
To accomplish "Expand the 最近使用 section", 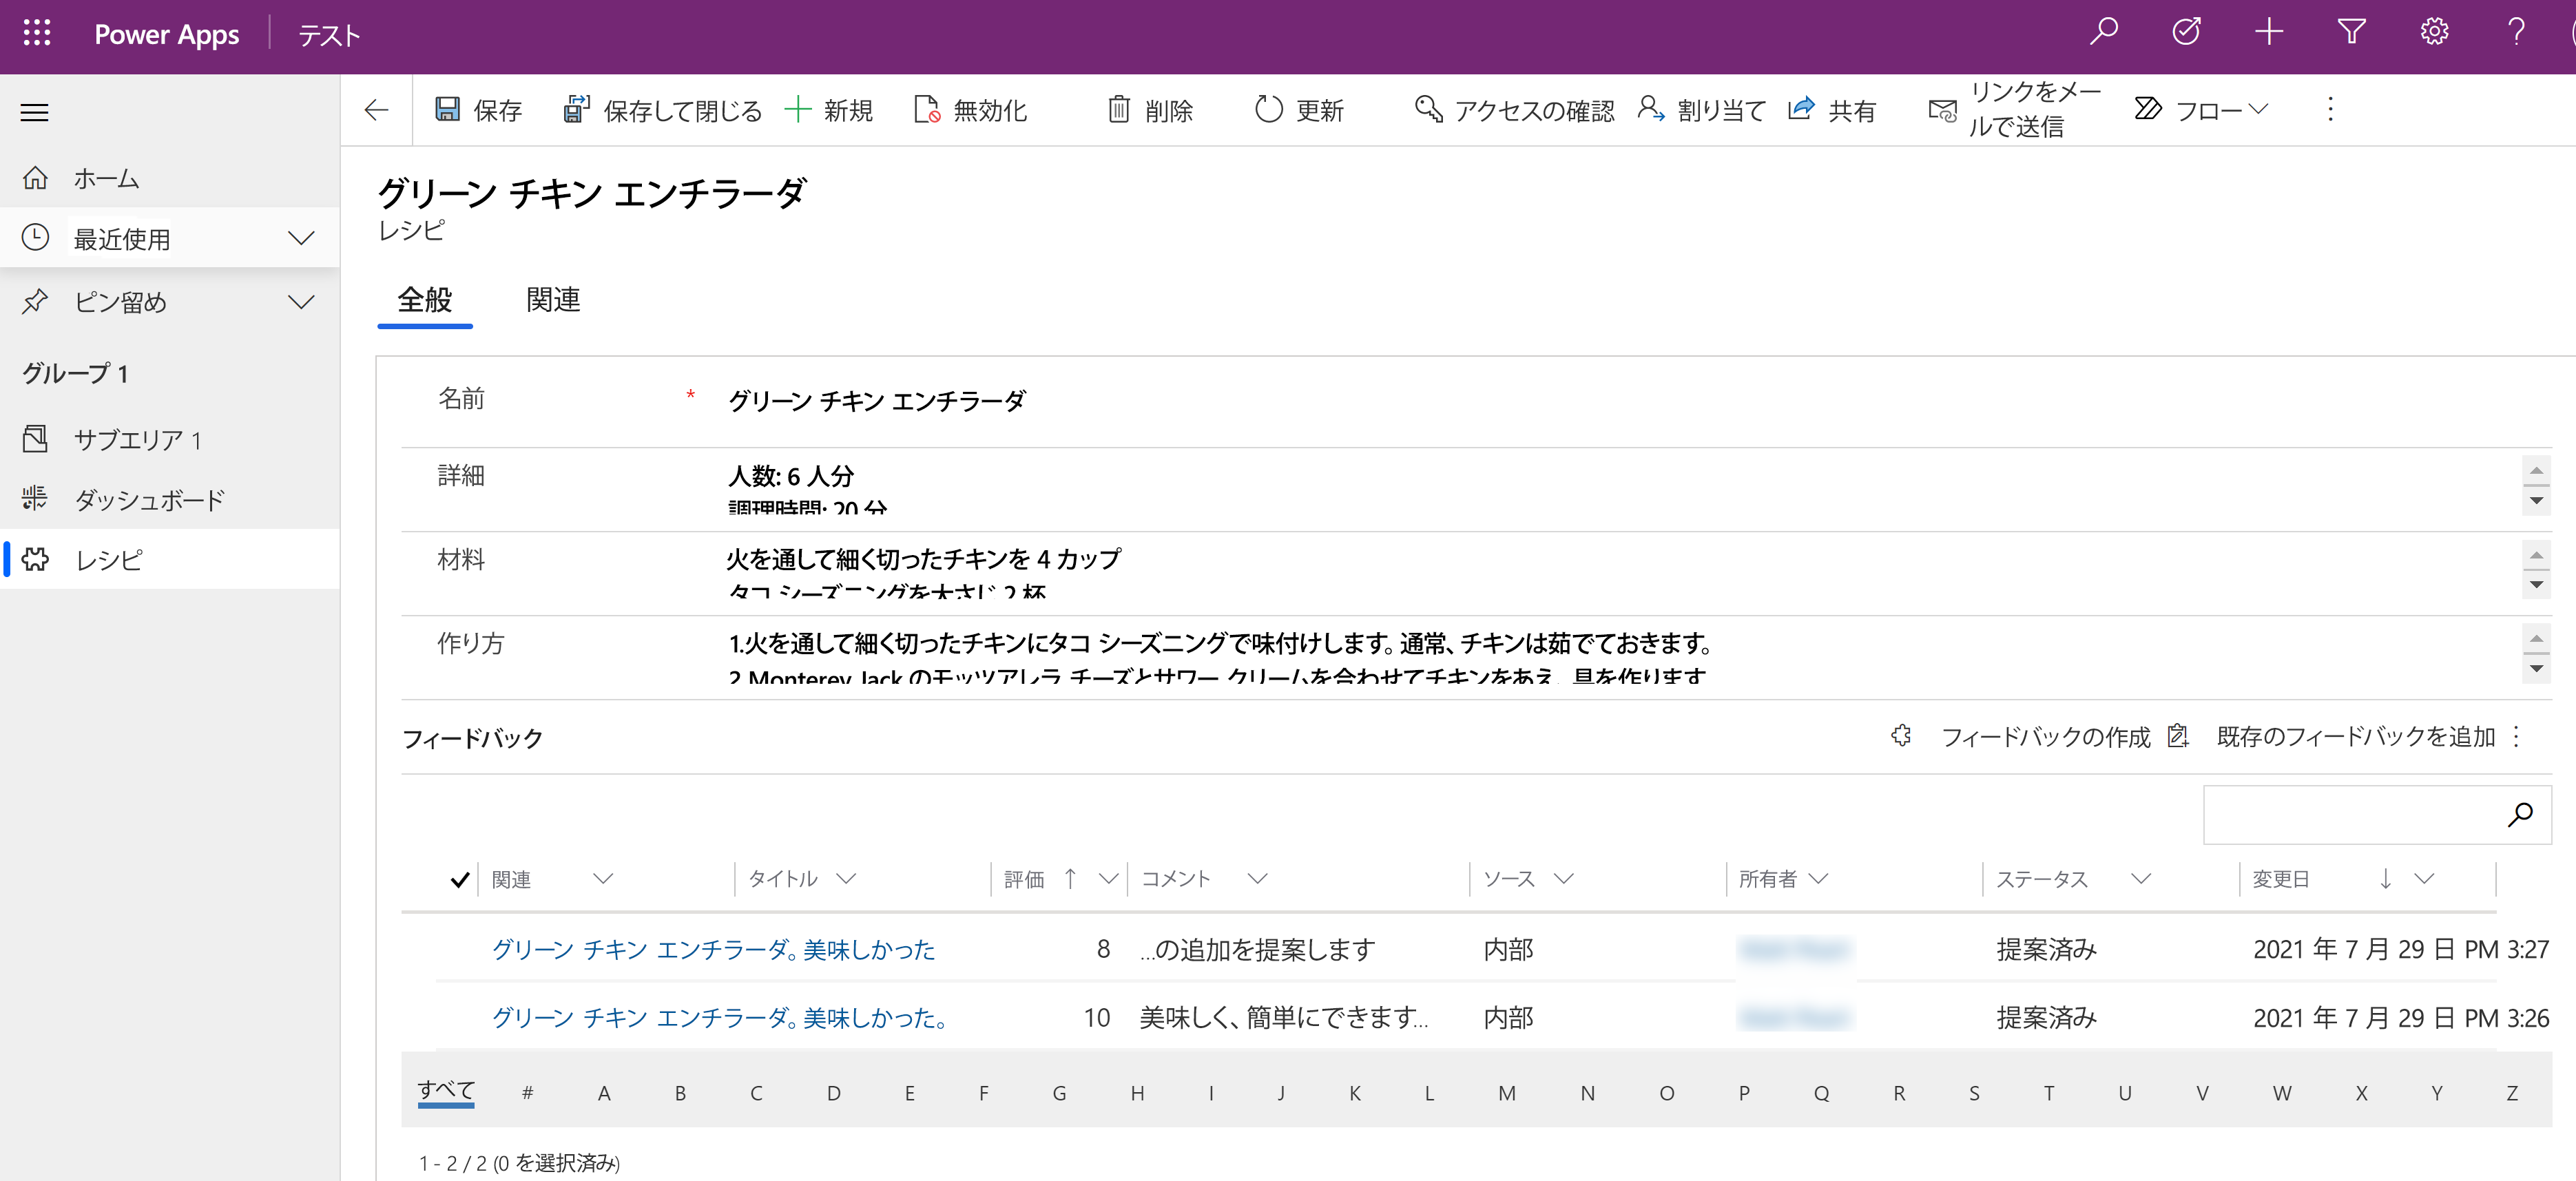I will pyautogui.click(x=301, y=238).
